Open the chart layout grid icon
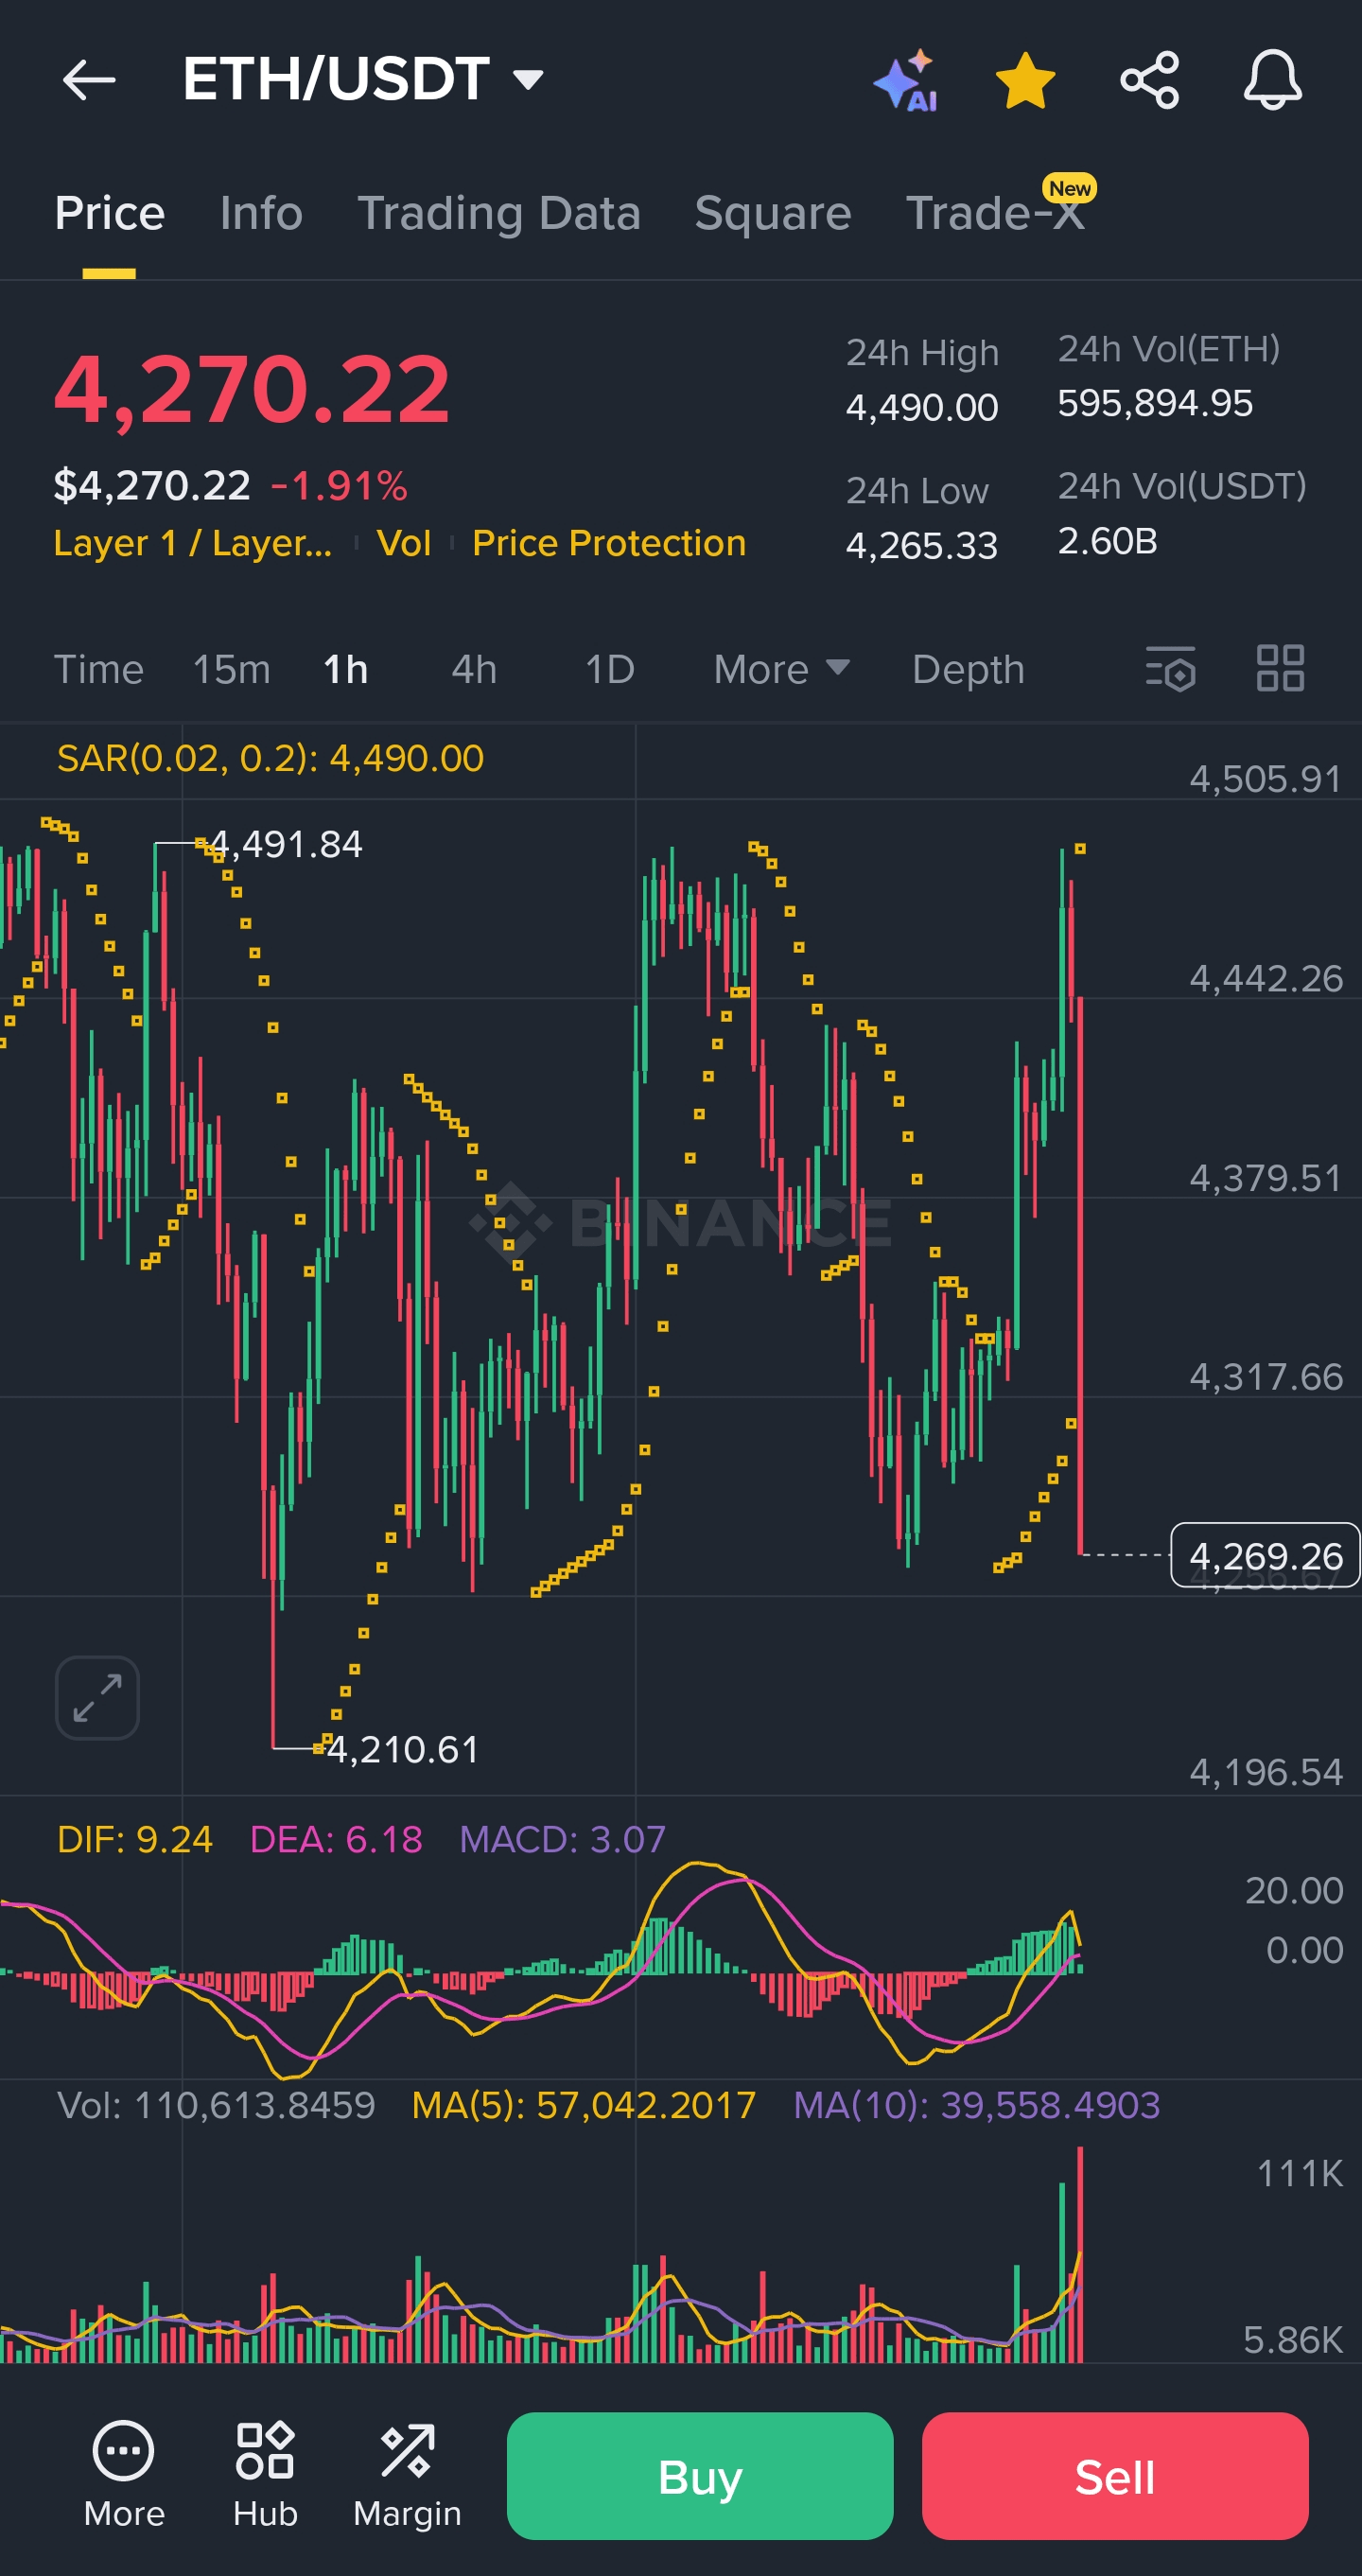This screenshot has width=1362, height=2576. [x=1280, y=668]
